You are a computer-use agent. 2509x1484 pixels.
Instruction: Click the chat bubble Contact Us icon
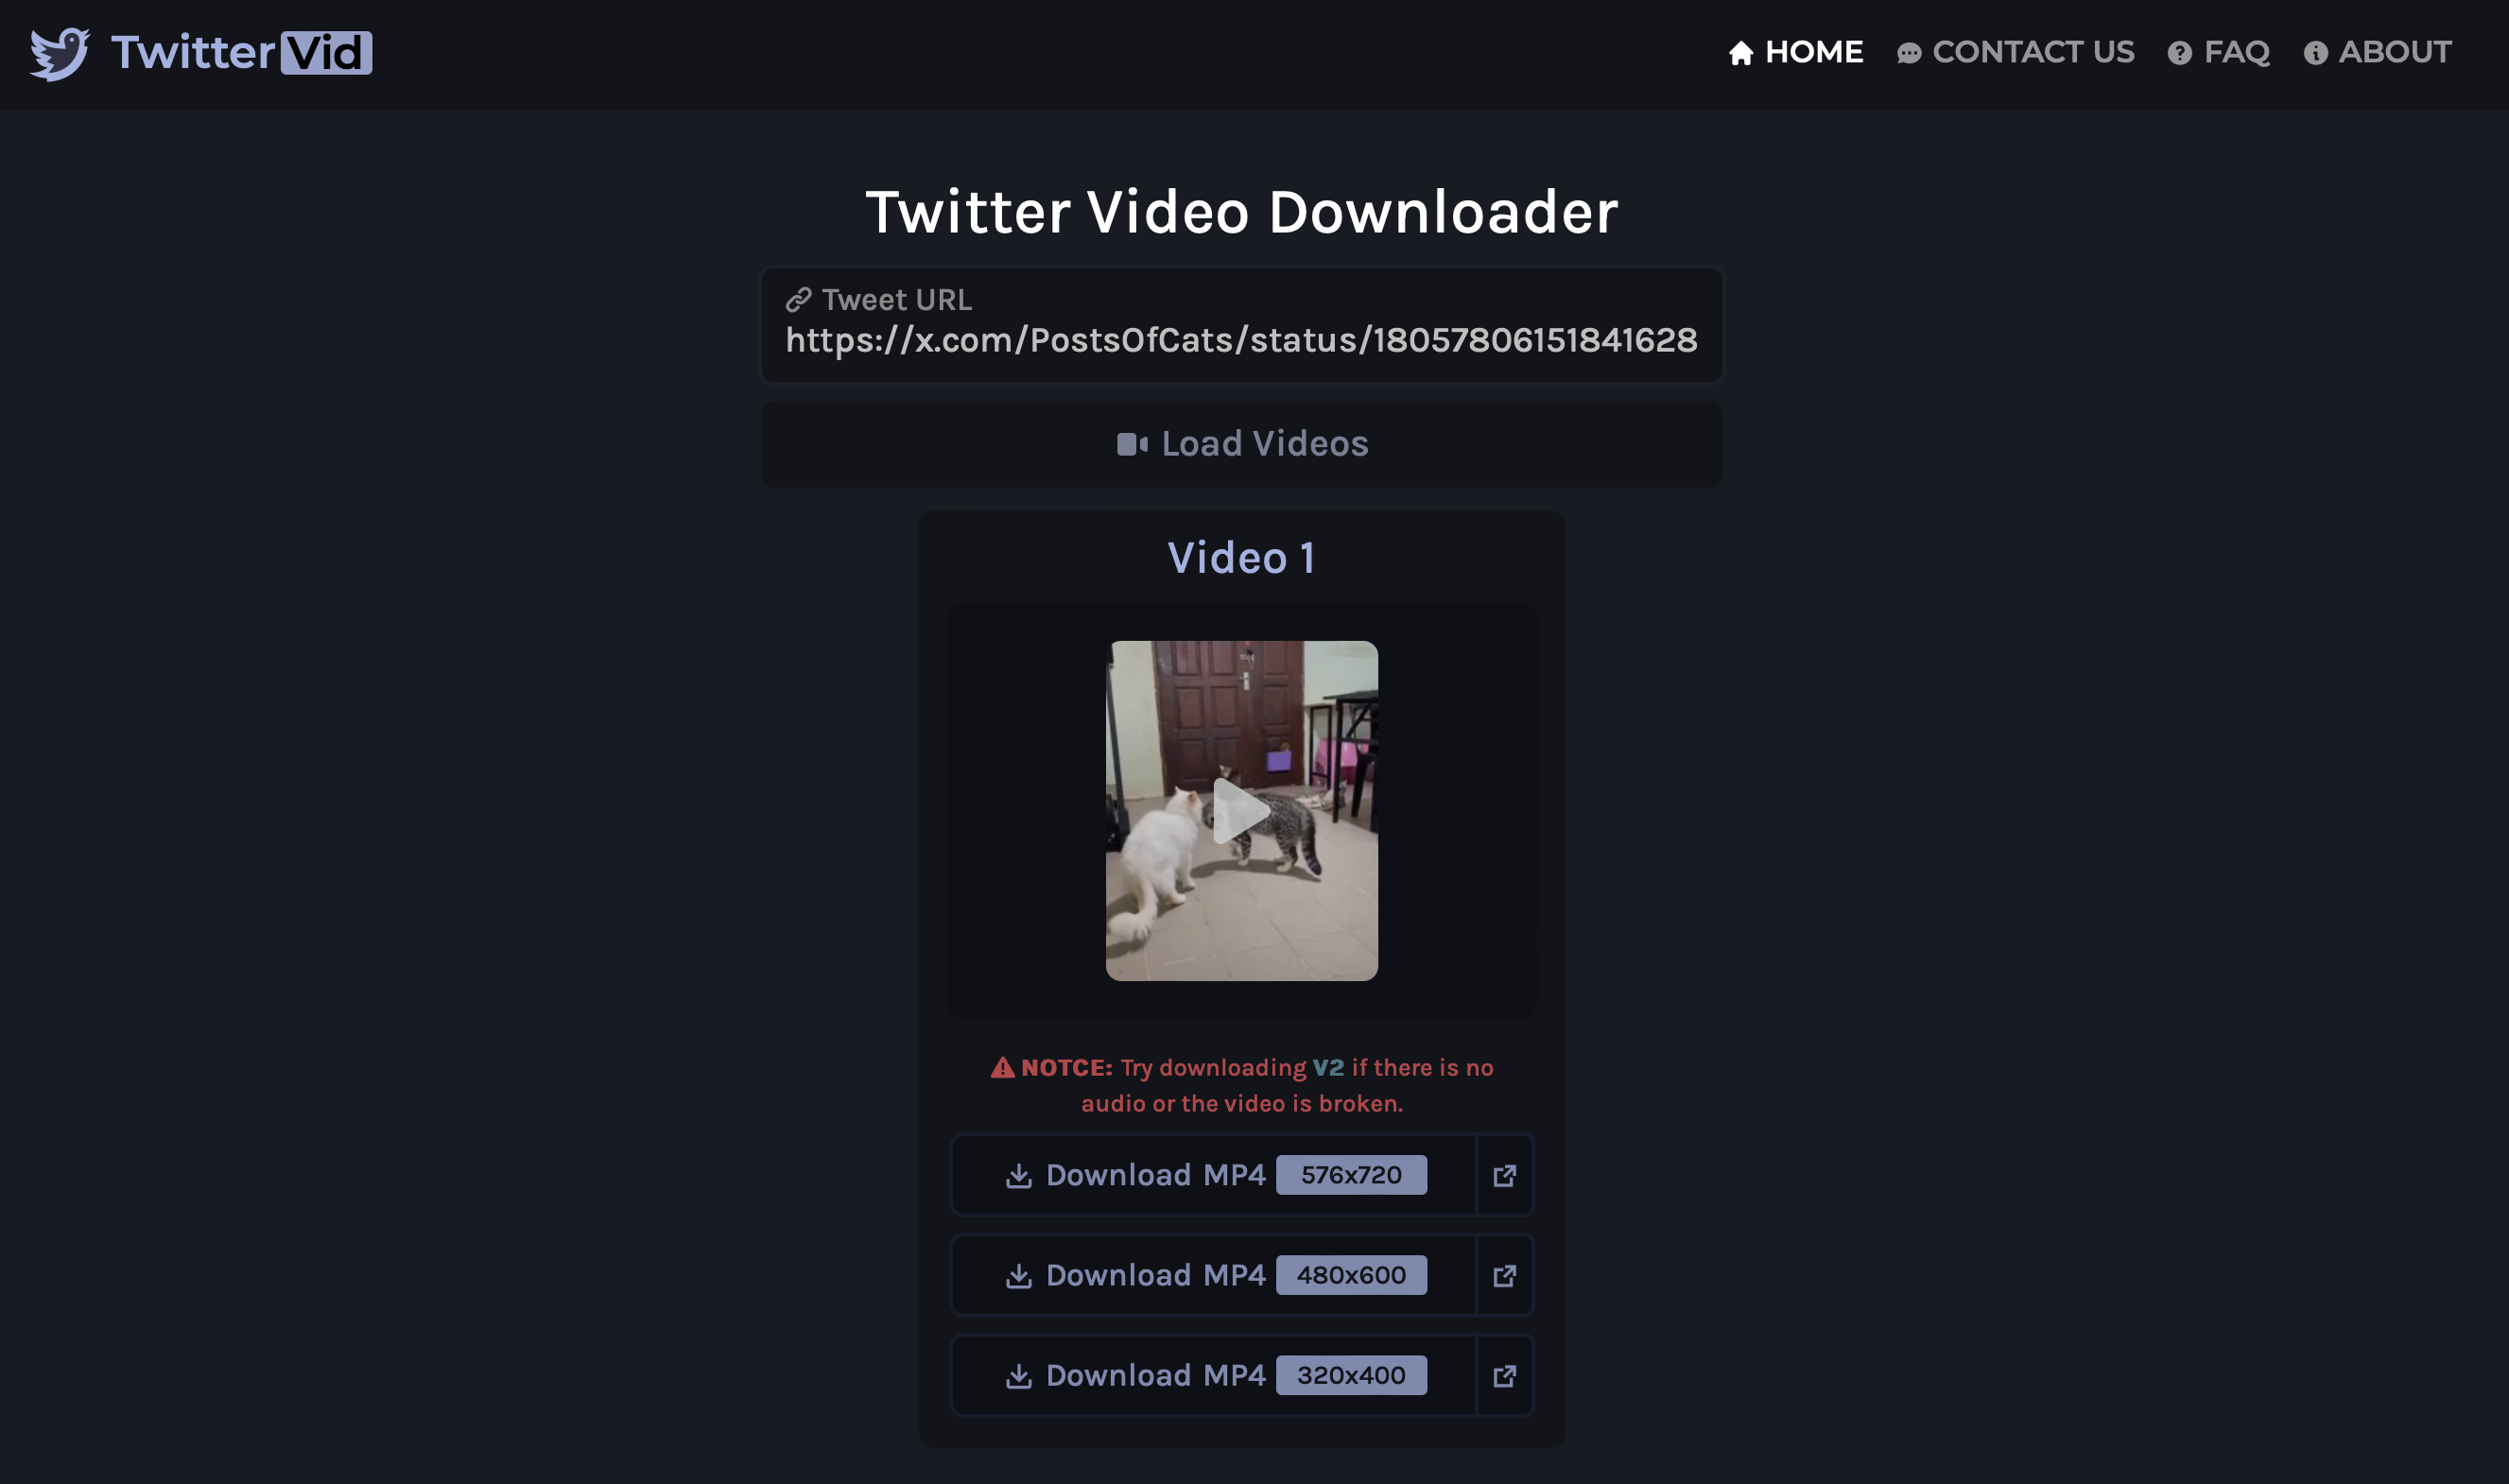tap(1908, 53)
